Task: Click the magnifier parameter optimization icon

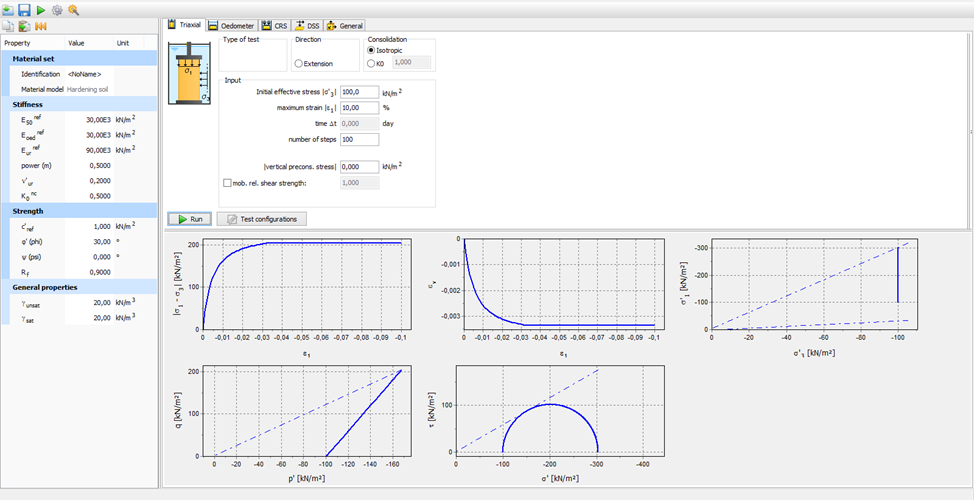Action: 73,9
